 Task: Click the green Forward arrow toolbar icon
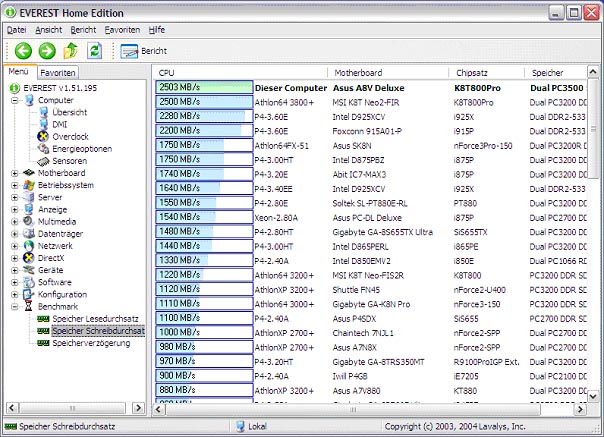click(x=47, y=51)
